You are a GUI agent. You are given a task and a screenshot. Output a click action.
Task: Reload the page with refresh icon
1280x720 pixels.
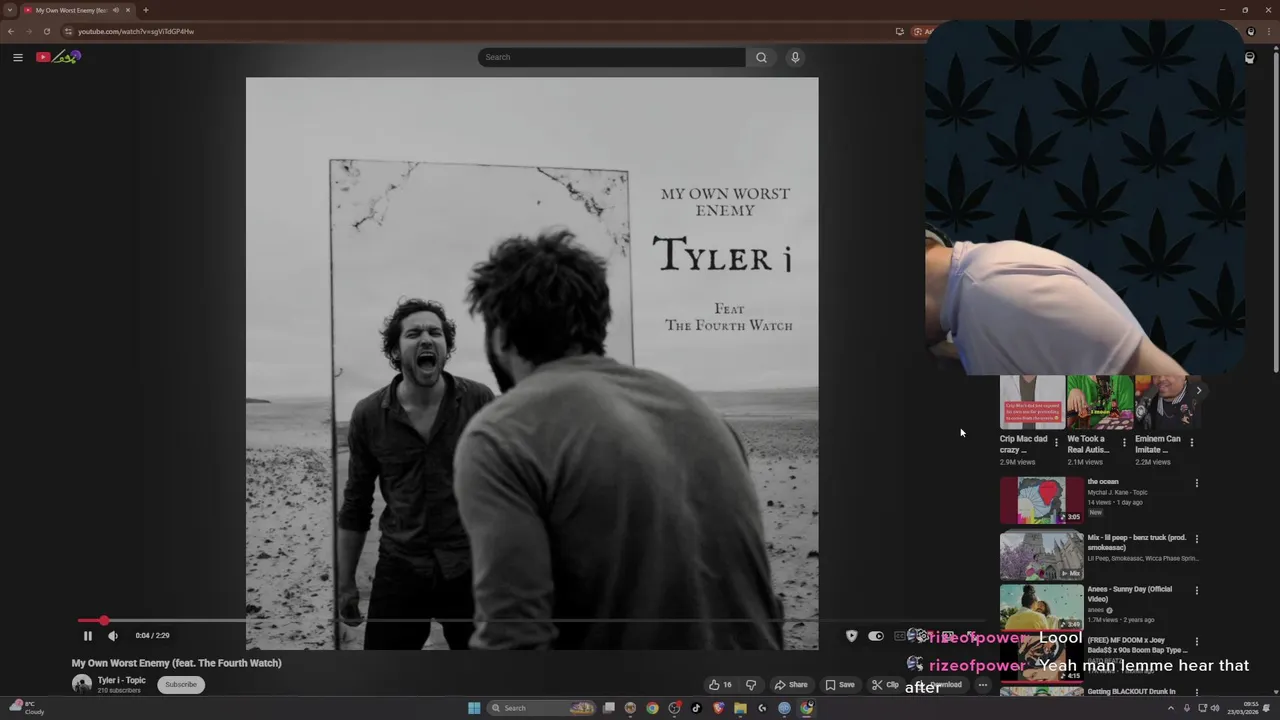[46, 31]
